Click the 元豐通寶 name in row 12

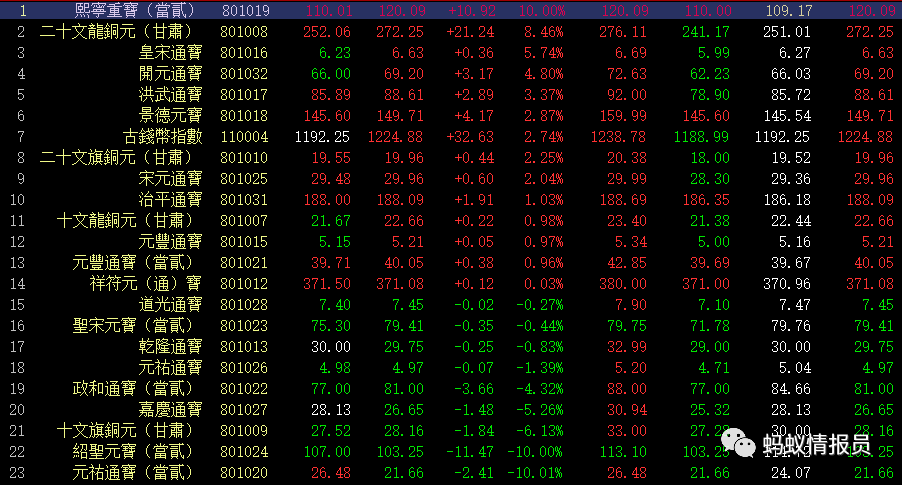(170, 242)
